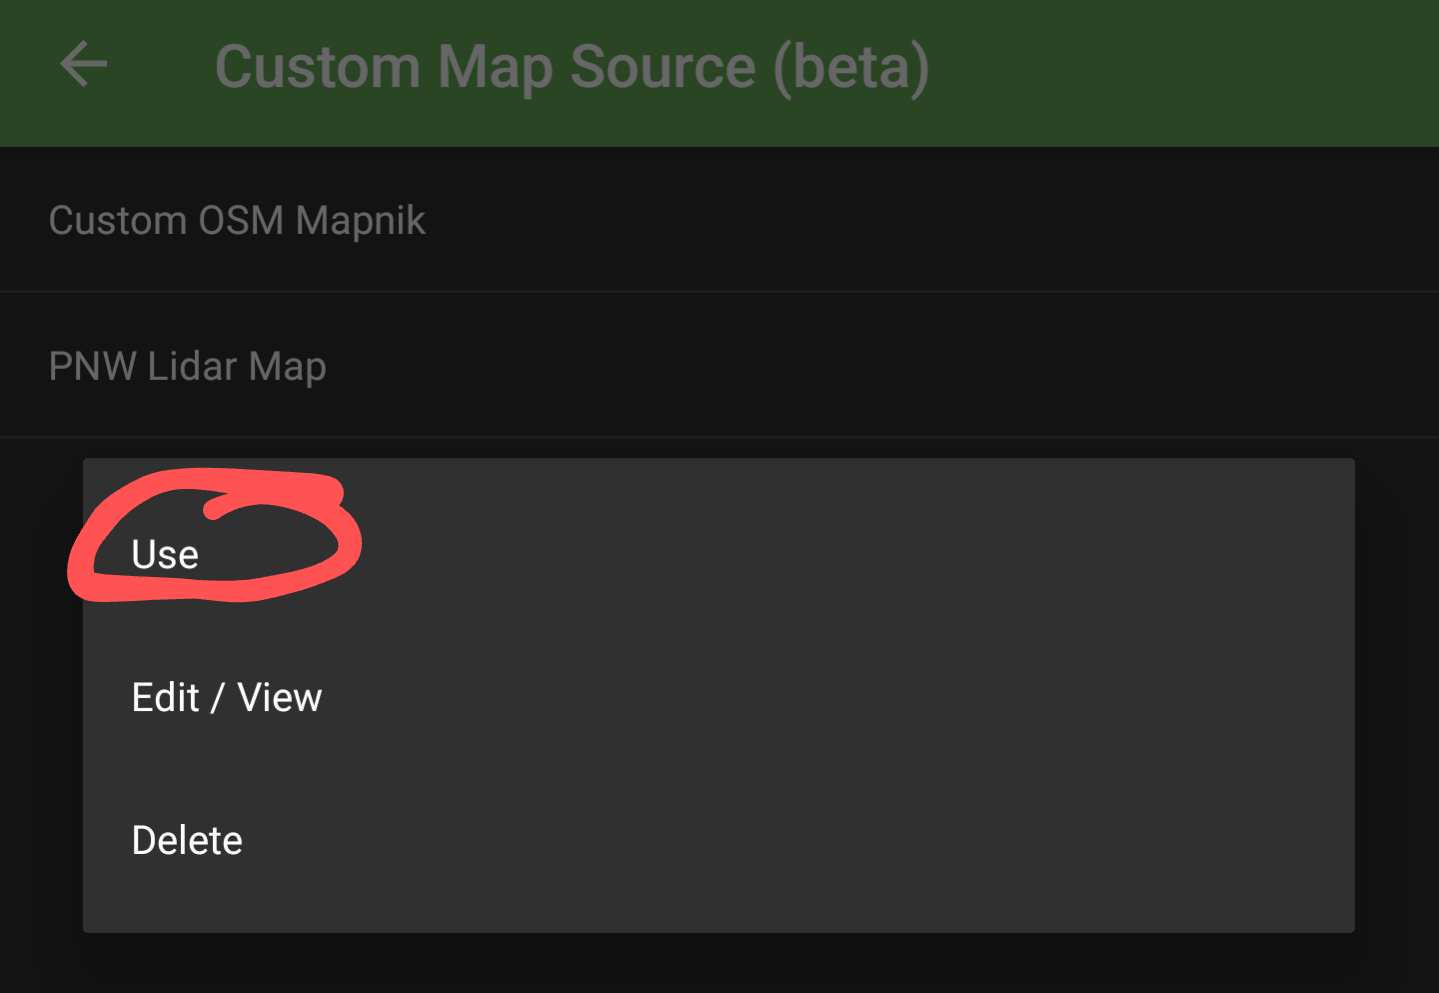
Task: Go back using the header arrow
Action: pyautogui.click(x=84, y=66)
